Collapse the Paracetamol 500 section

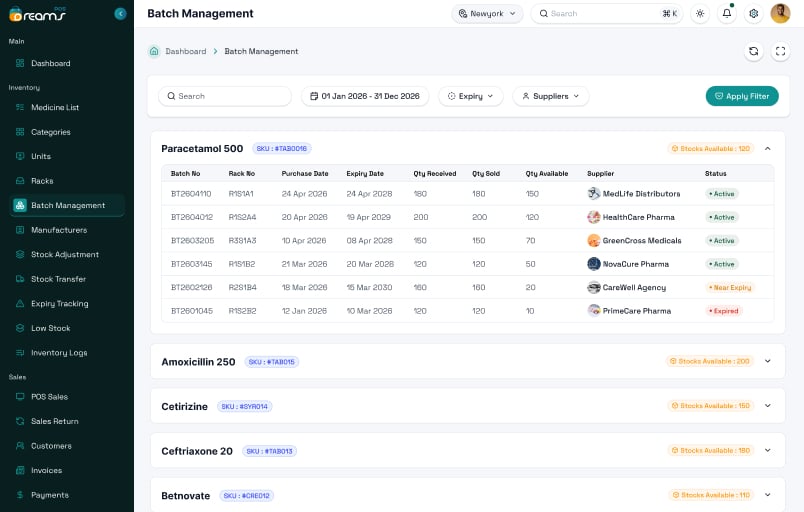click(x=768, y=149)
